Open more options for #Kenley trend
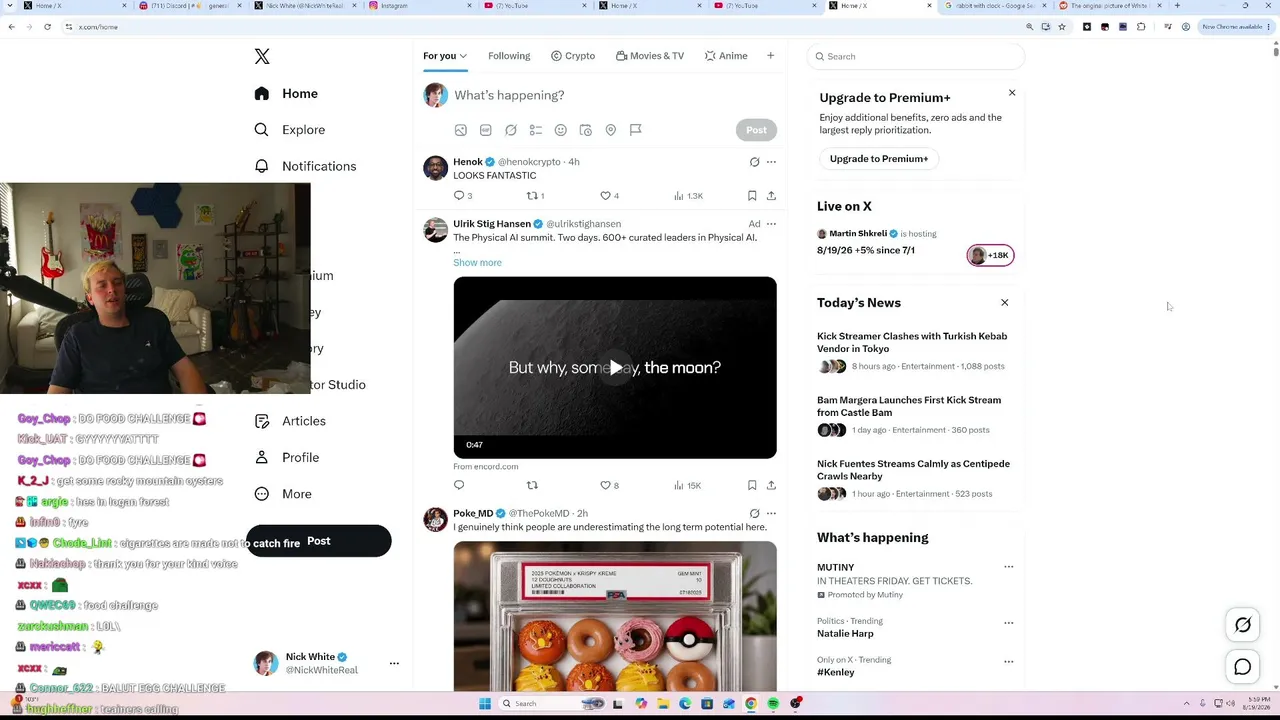Viewport: 1280px width, 720px height. (x=1008, y=662)
